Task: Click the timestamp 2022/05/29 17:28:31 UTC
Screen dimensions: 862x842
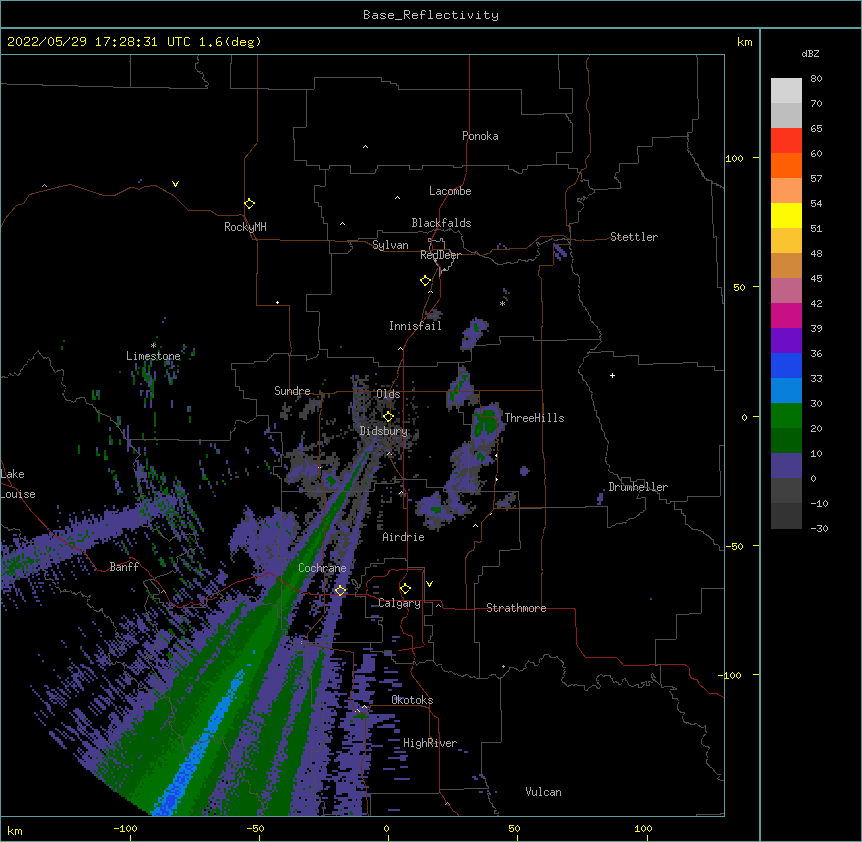Action: point(98,42)
